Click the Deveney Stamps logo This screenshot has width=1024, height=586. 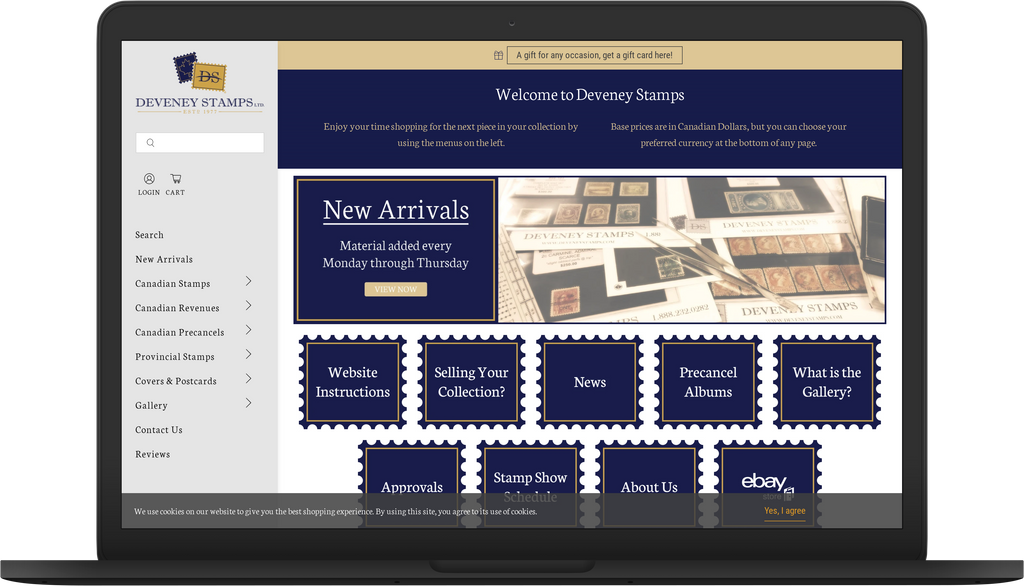(x=200, y=84)
